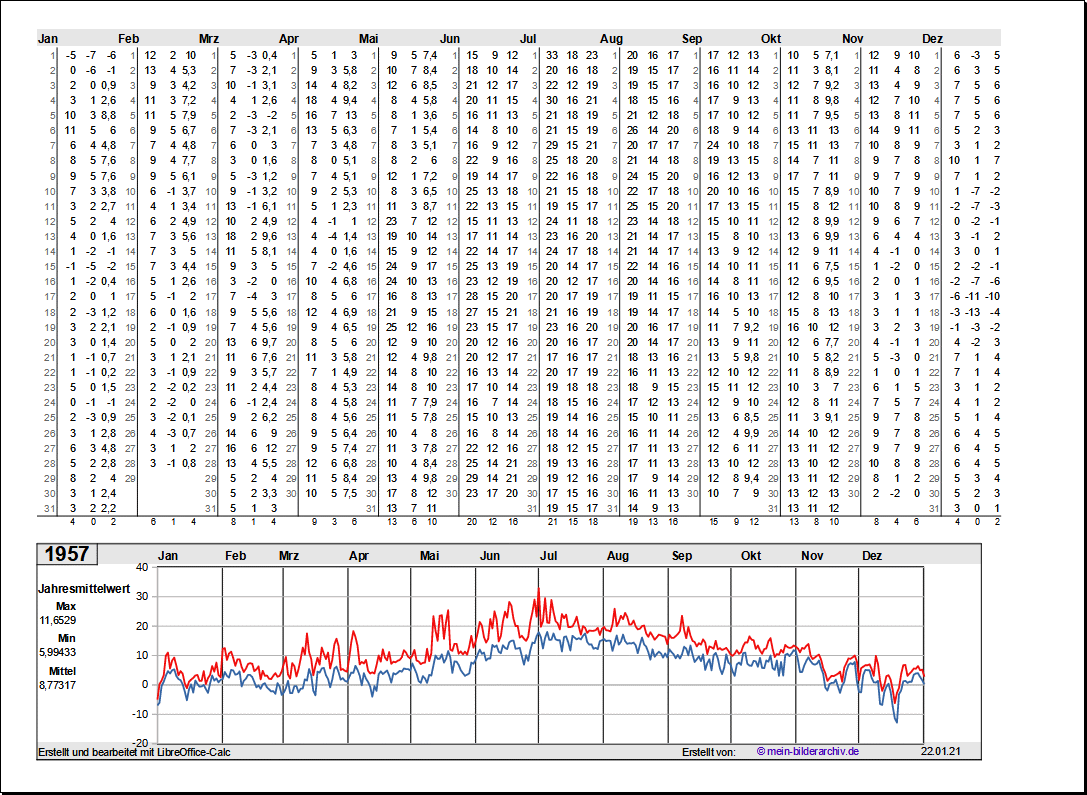Screen dimensions: 1087x795
Task: Click the Sep header in the data table
Action: tap(692, 38)
